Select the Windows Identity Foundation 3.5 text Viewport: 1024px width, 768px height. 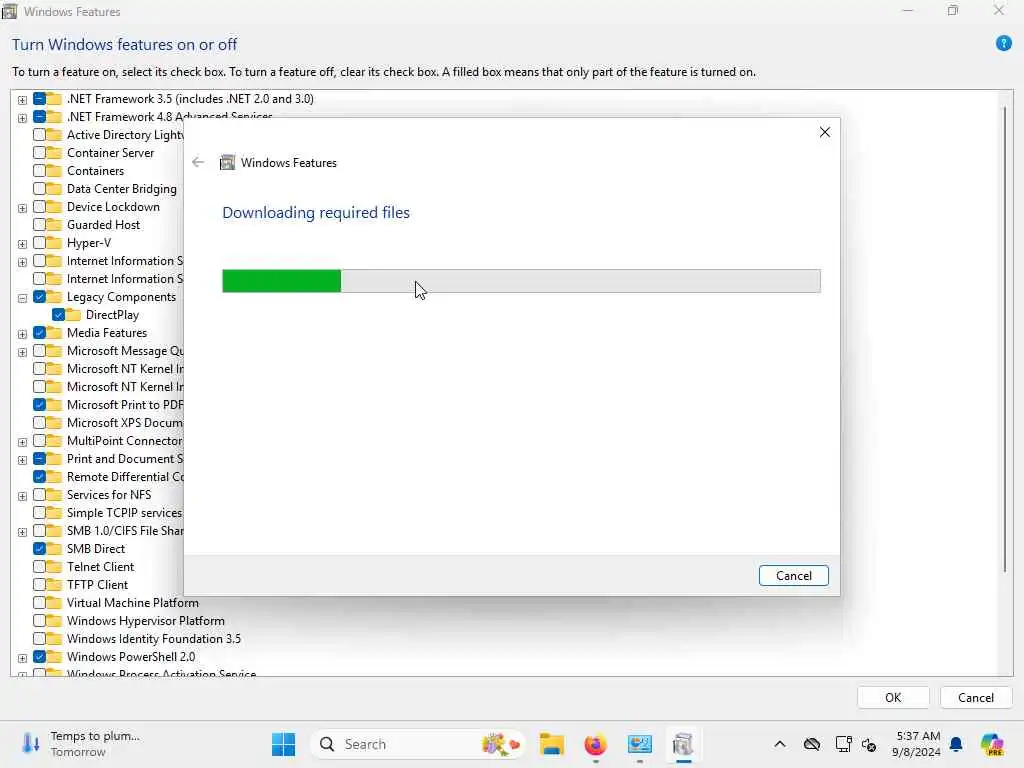[154, 639]
